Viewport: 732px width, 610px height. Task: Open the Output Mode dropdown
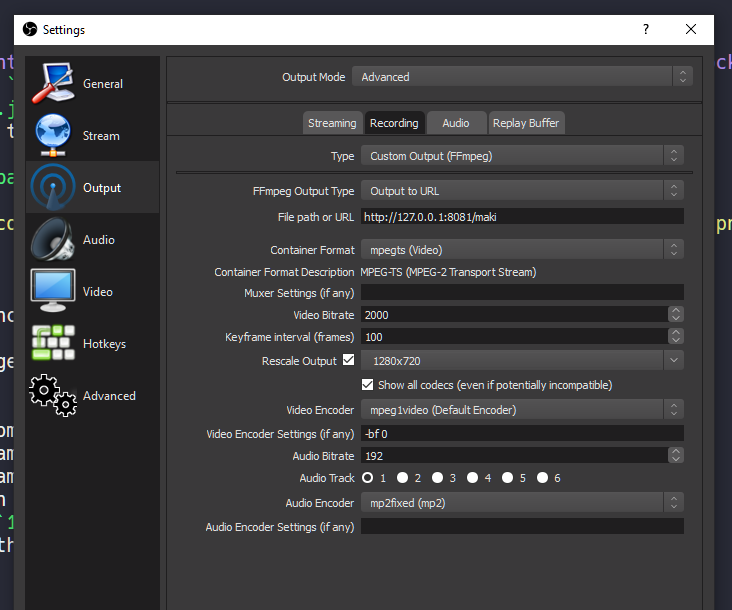[522, 77]
